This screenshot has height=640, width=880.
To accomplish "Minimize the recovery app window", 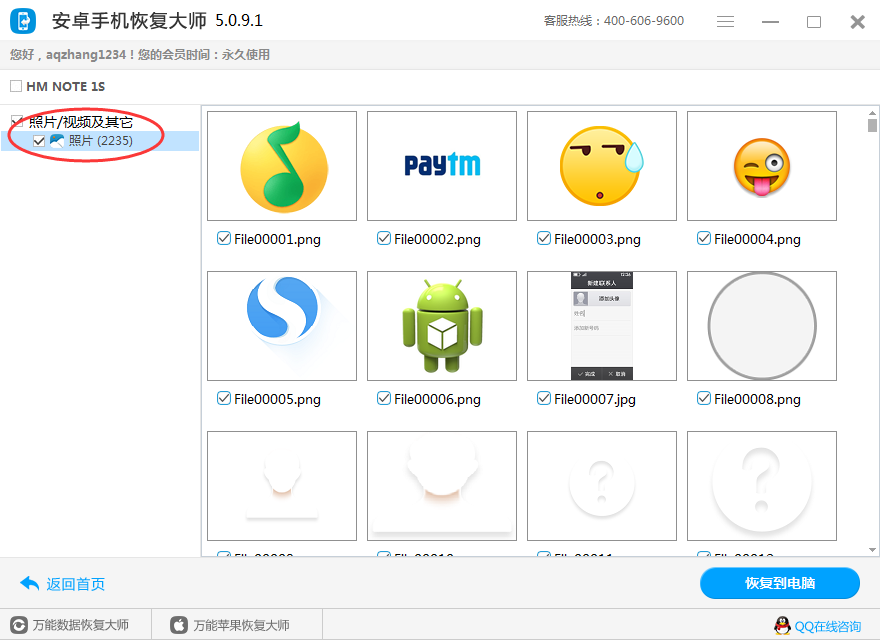I will click(770, 22).
